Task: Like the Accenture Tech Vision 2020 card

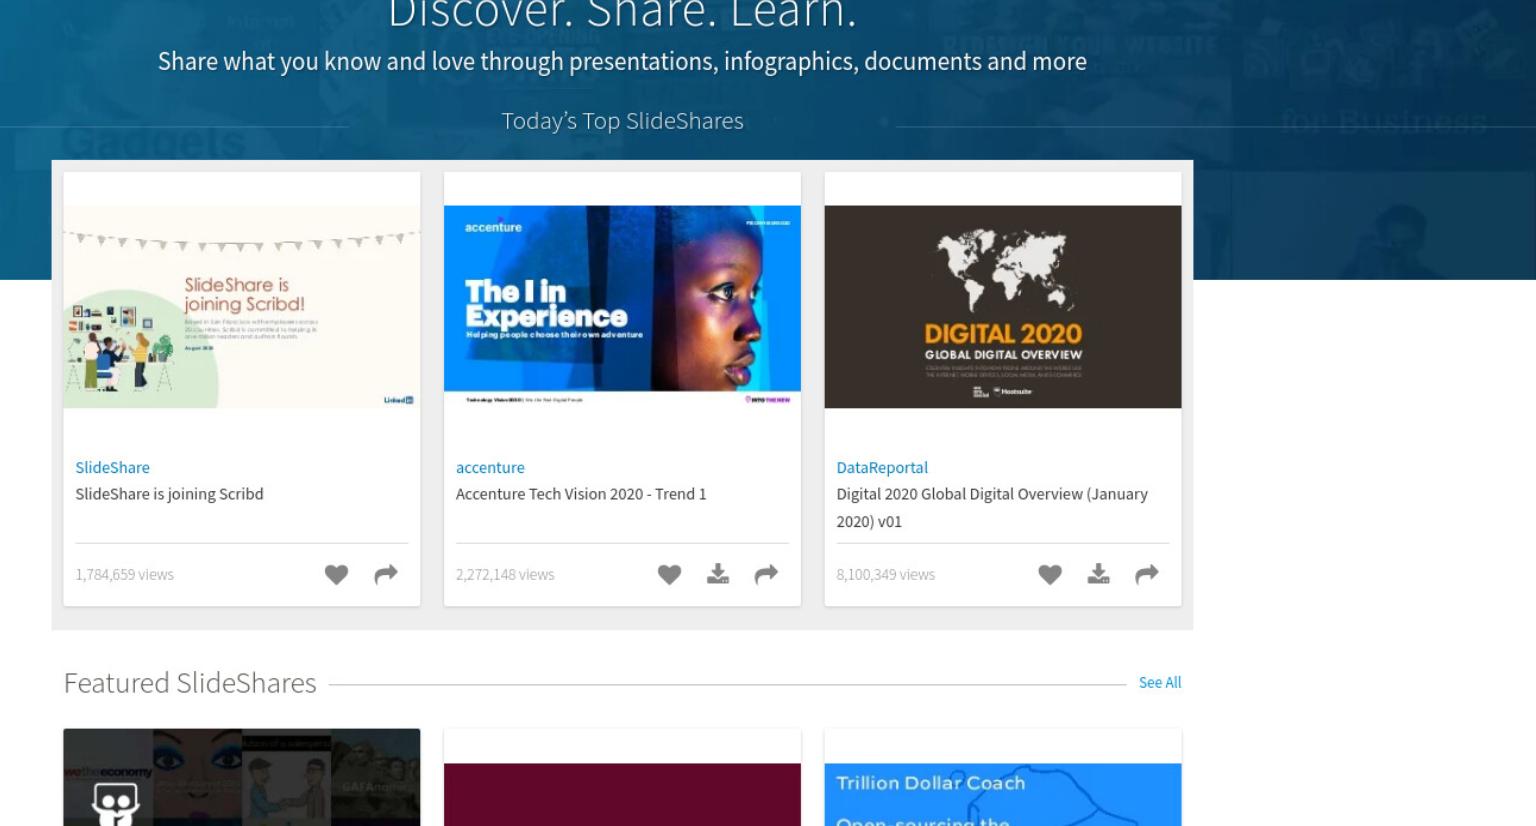Action: pyautogui.click(x=669, y=575)
